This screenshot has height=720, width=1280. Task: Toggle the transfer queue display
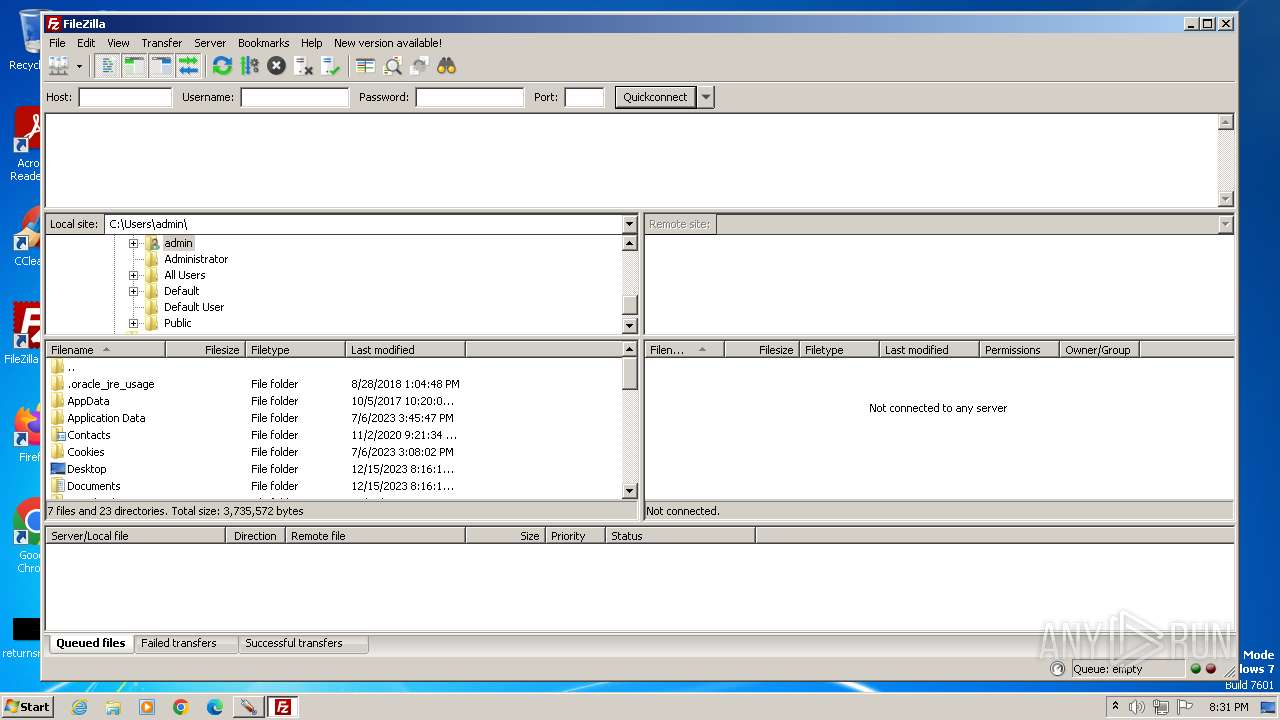[x=189, y=66]
